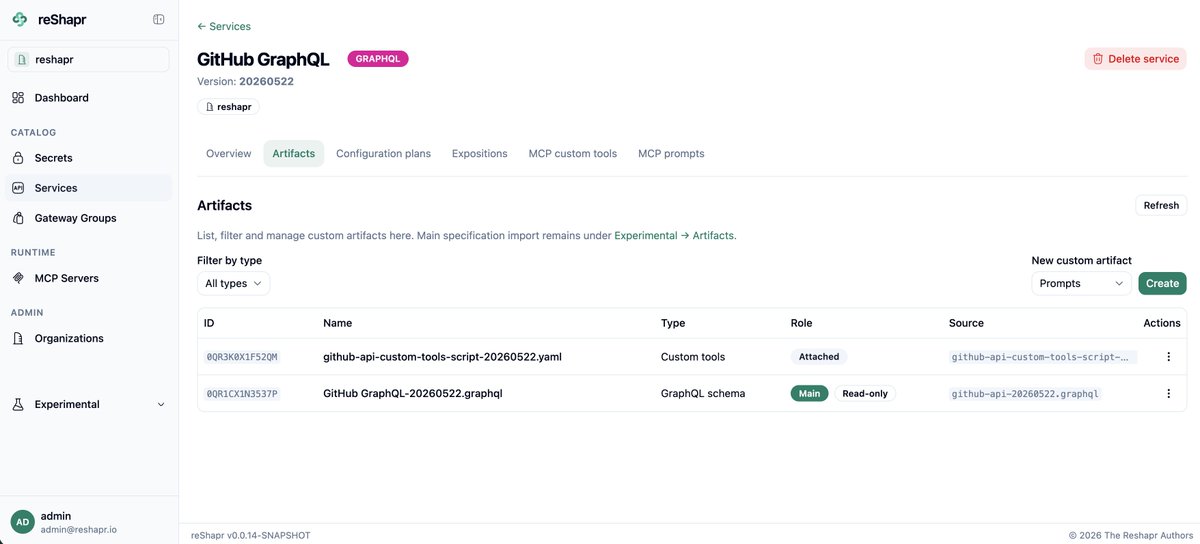Open the reshapr organization selector

[89, 60]
